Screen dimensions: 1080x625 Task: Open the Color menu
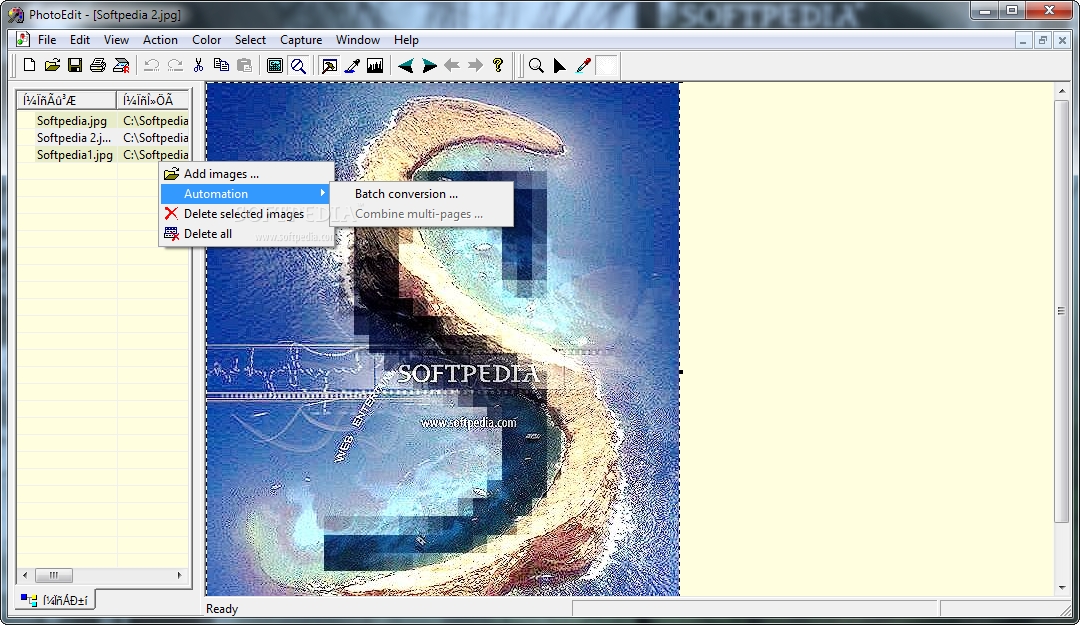coord(207,40)
